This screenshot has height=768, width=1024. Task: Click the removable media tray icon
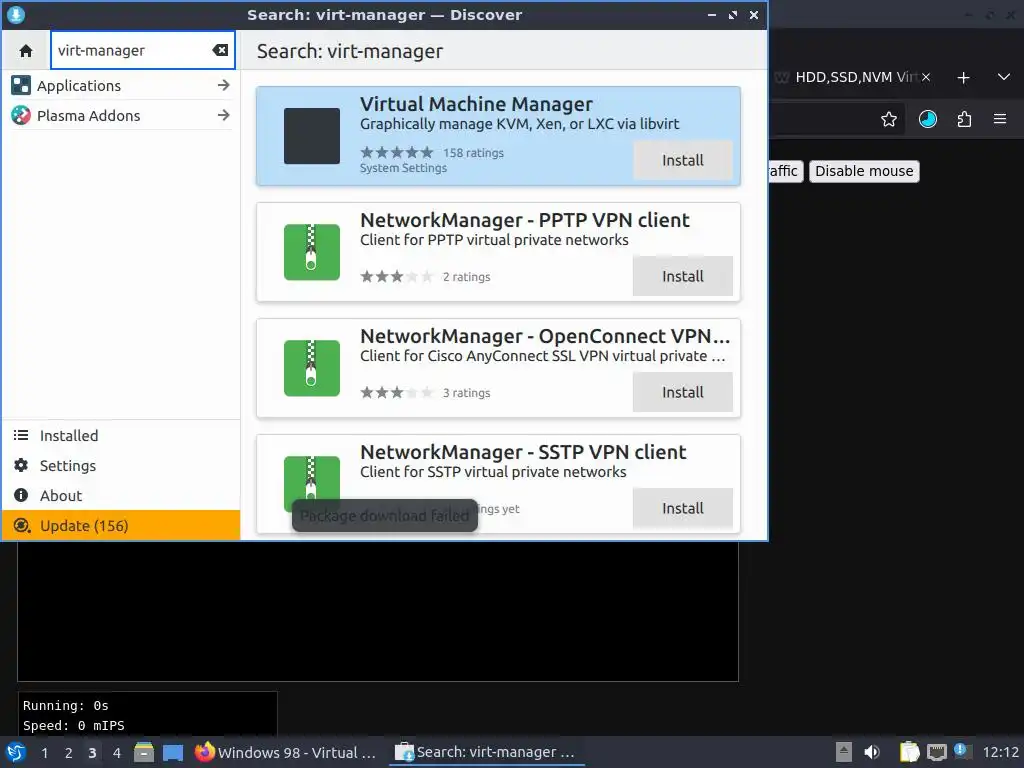coord(844,752)
